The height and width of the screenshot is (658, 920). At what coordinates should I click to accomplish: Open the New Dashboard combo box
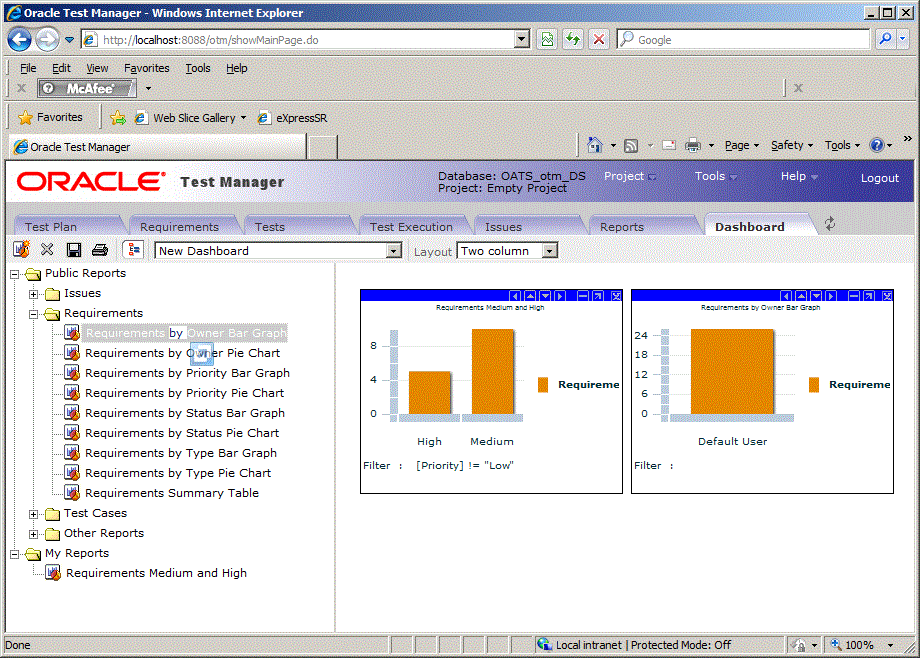click(394, 251)
